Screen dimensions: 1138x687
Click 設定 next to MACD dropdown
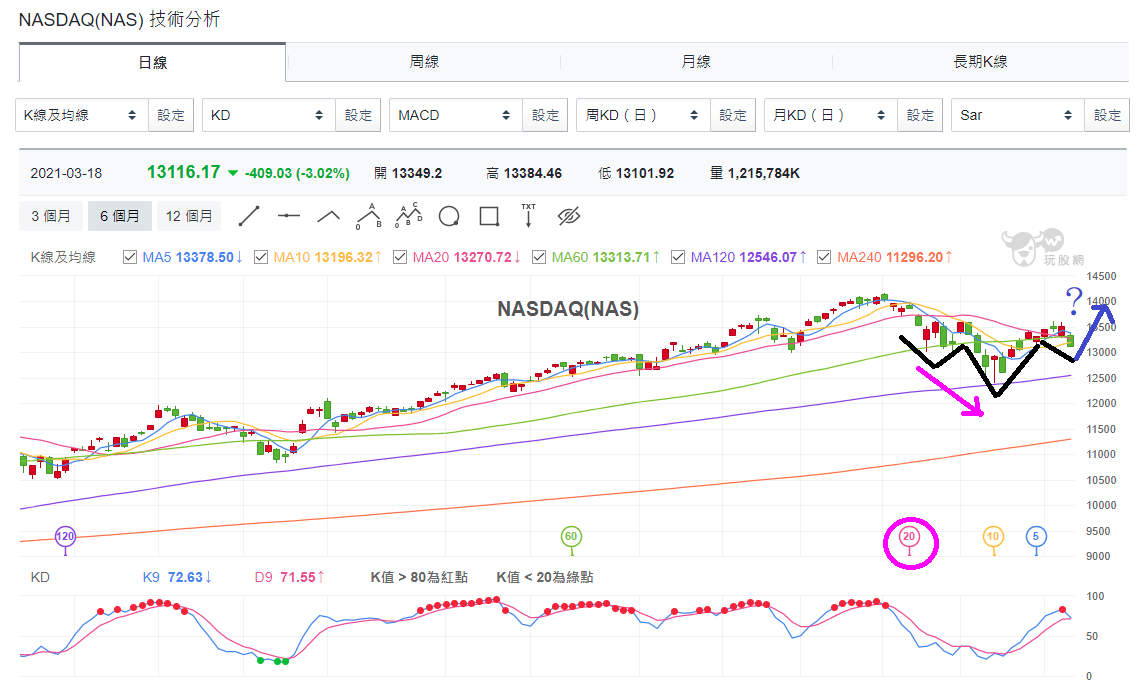(546, 115)
